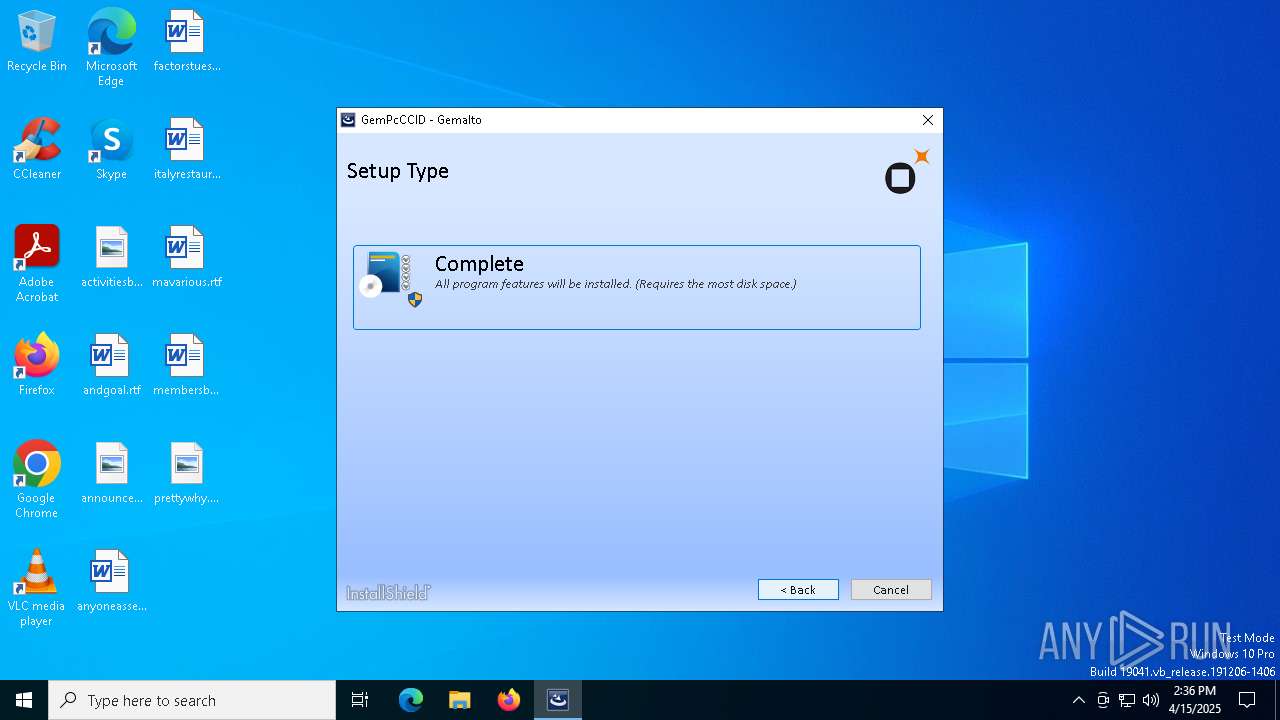1280x720 pixels.
Task: Select andgoal.rtf file icon
Action: [x=111, y=366]
